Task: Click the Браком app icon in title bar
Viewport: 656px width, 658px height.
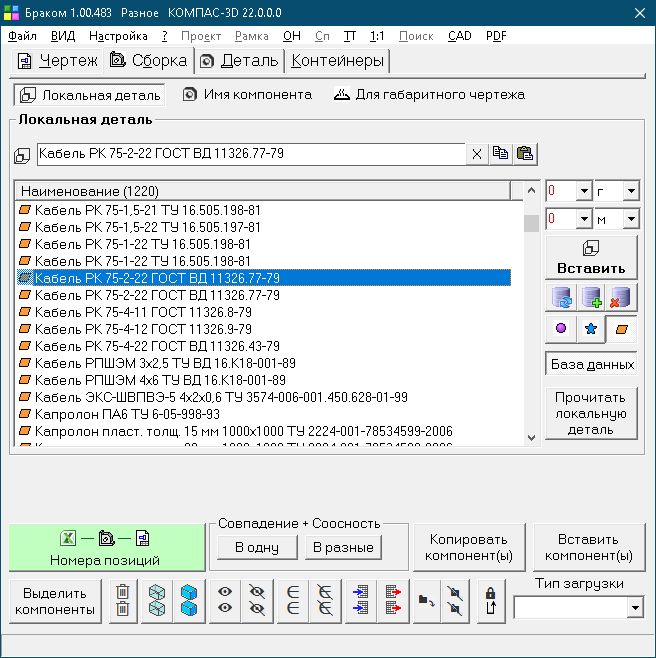Action: (x=11, y=13)
